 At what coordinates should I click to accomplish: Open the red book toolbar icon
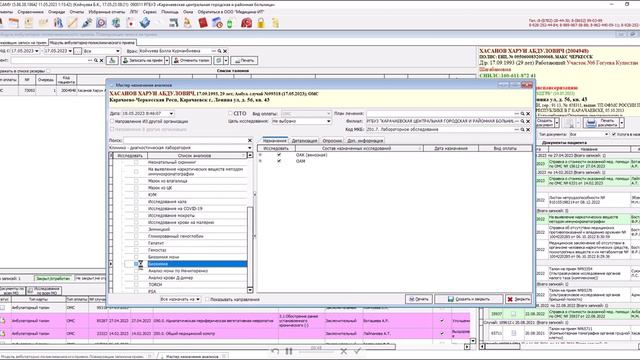(x=203, y=23)
